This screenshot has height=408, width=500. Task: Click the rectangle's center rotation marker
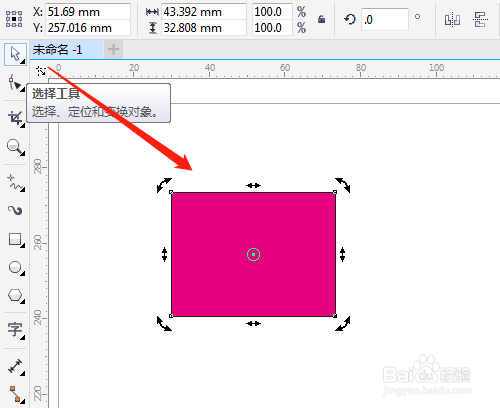tap(253, 254)
